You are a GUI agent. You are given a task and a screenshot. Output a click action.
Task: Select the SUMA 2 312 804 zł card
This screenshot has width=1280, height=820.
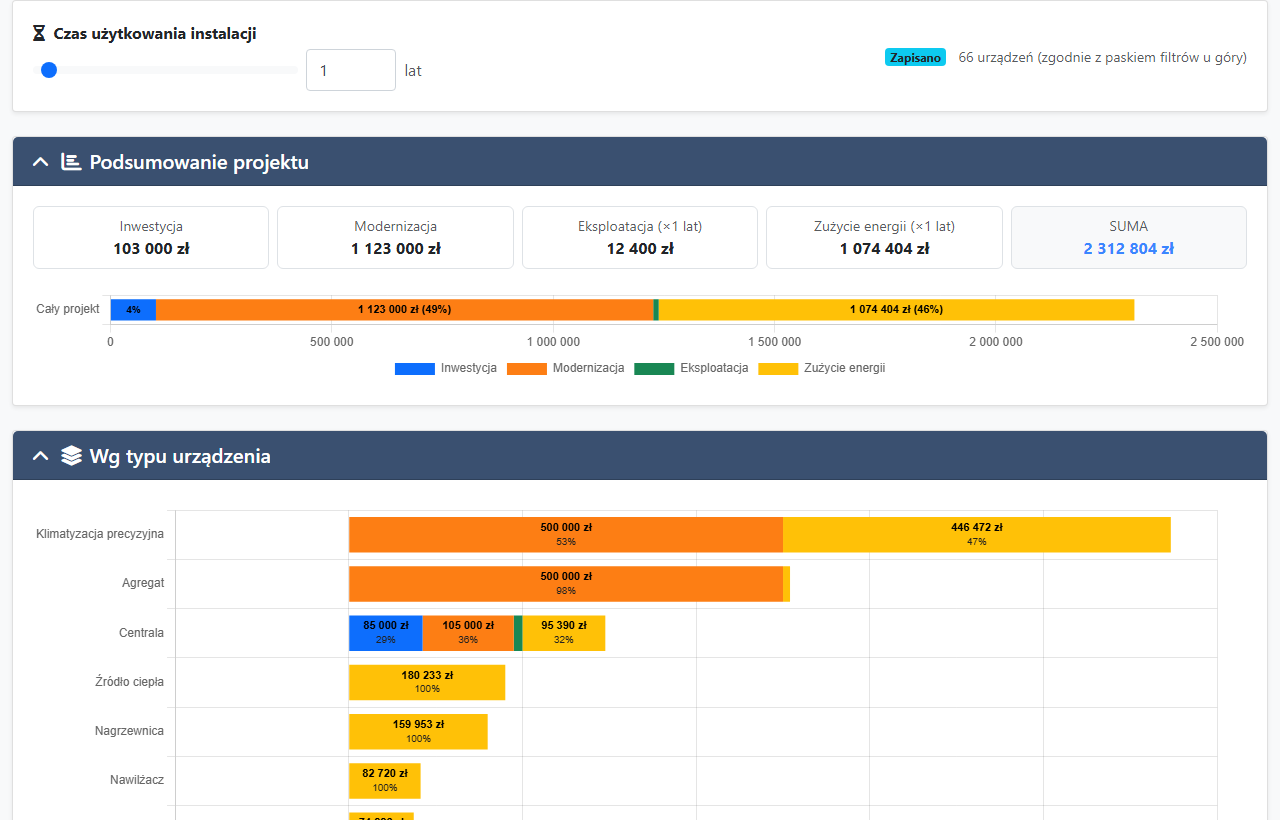[x=1129, y=238]
